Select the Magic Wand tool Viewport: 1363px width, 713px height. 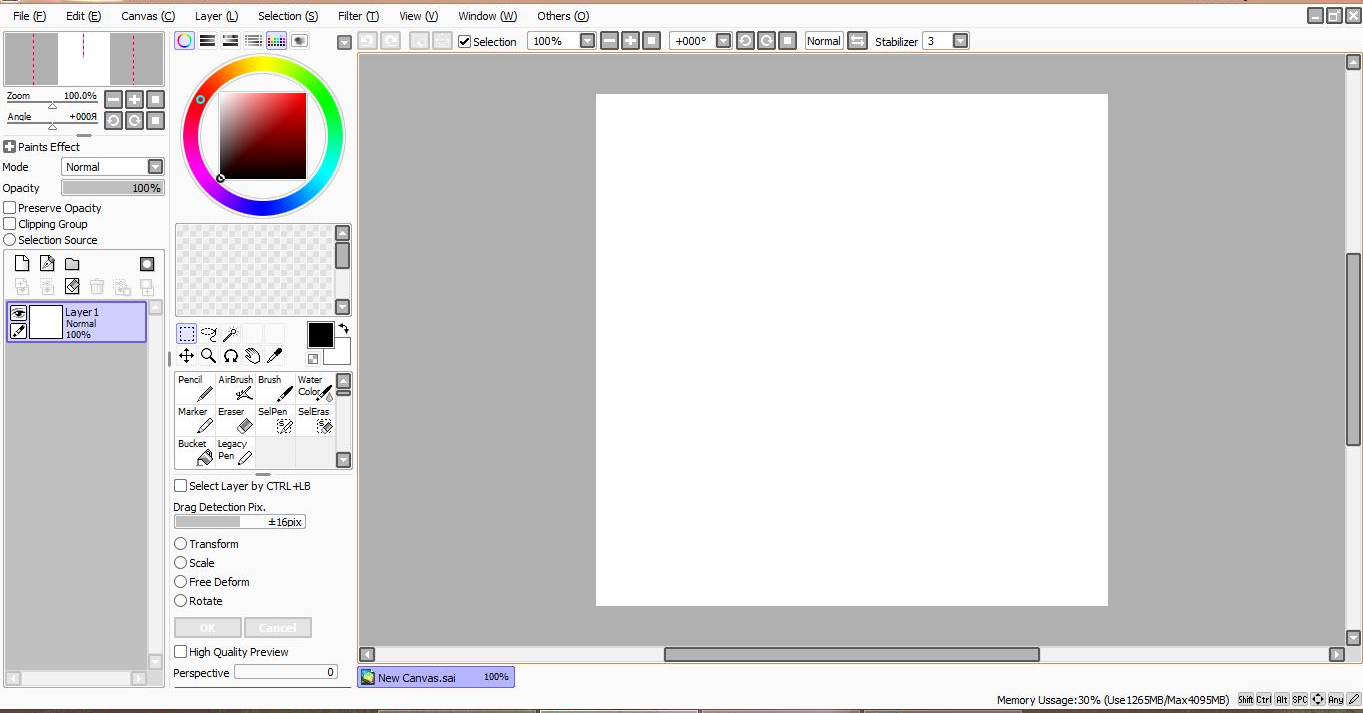click(230, 334)
